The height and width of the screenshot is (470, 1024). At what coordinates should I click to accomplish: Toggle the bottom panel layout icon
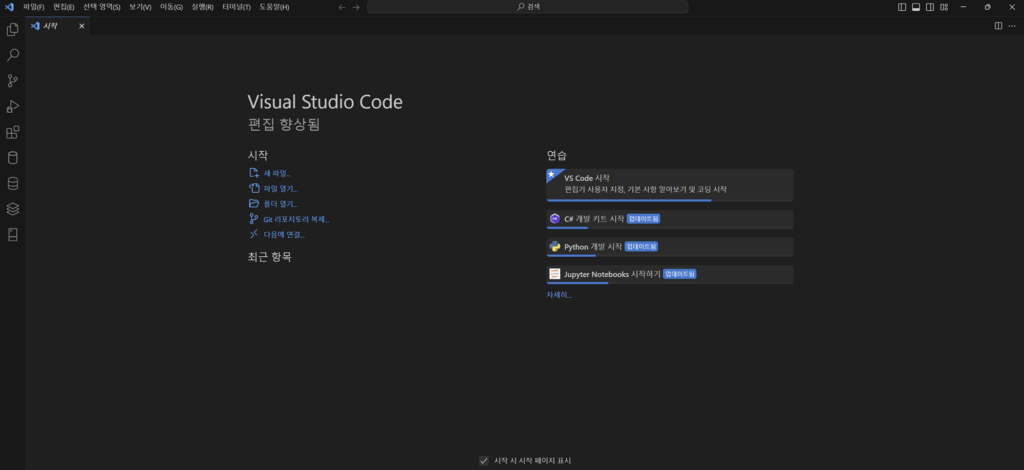(x=916, y=7)
